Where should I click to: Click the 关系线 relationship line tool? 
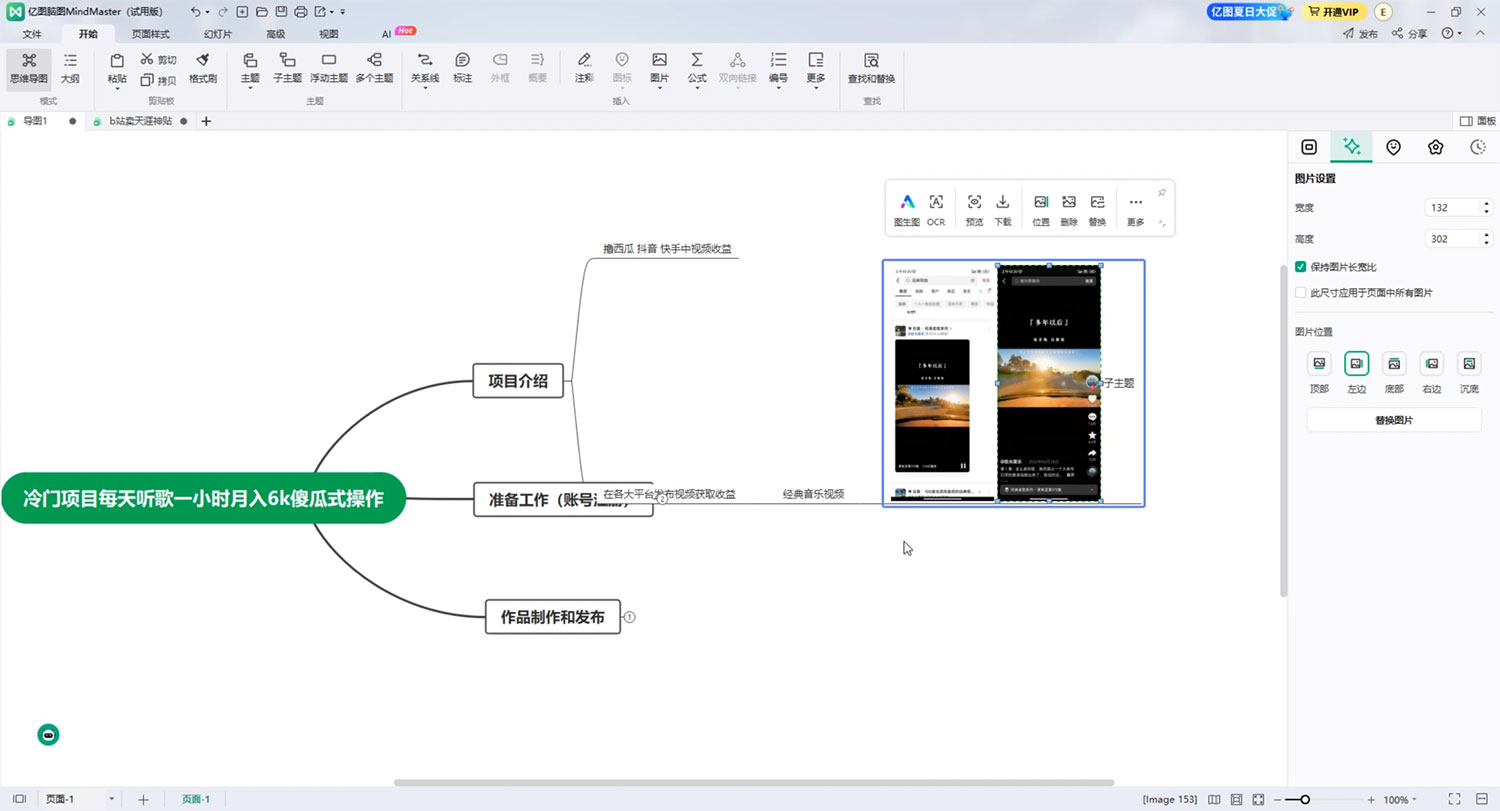425,67
